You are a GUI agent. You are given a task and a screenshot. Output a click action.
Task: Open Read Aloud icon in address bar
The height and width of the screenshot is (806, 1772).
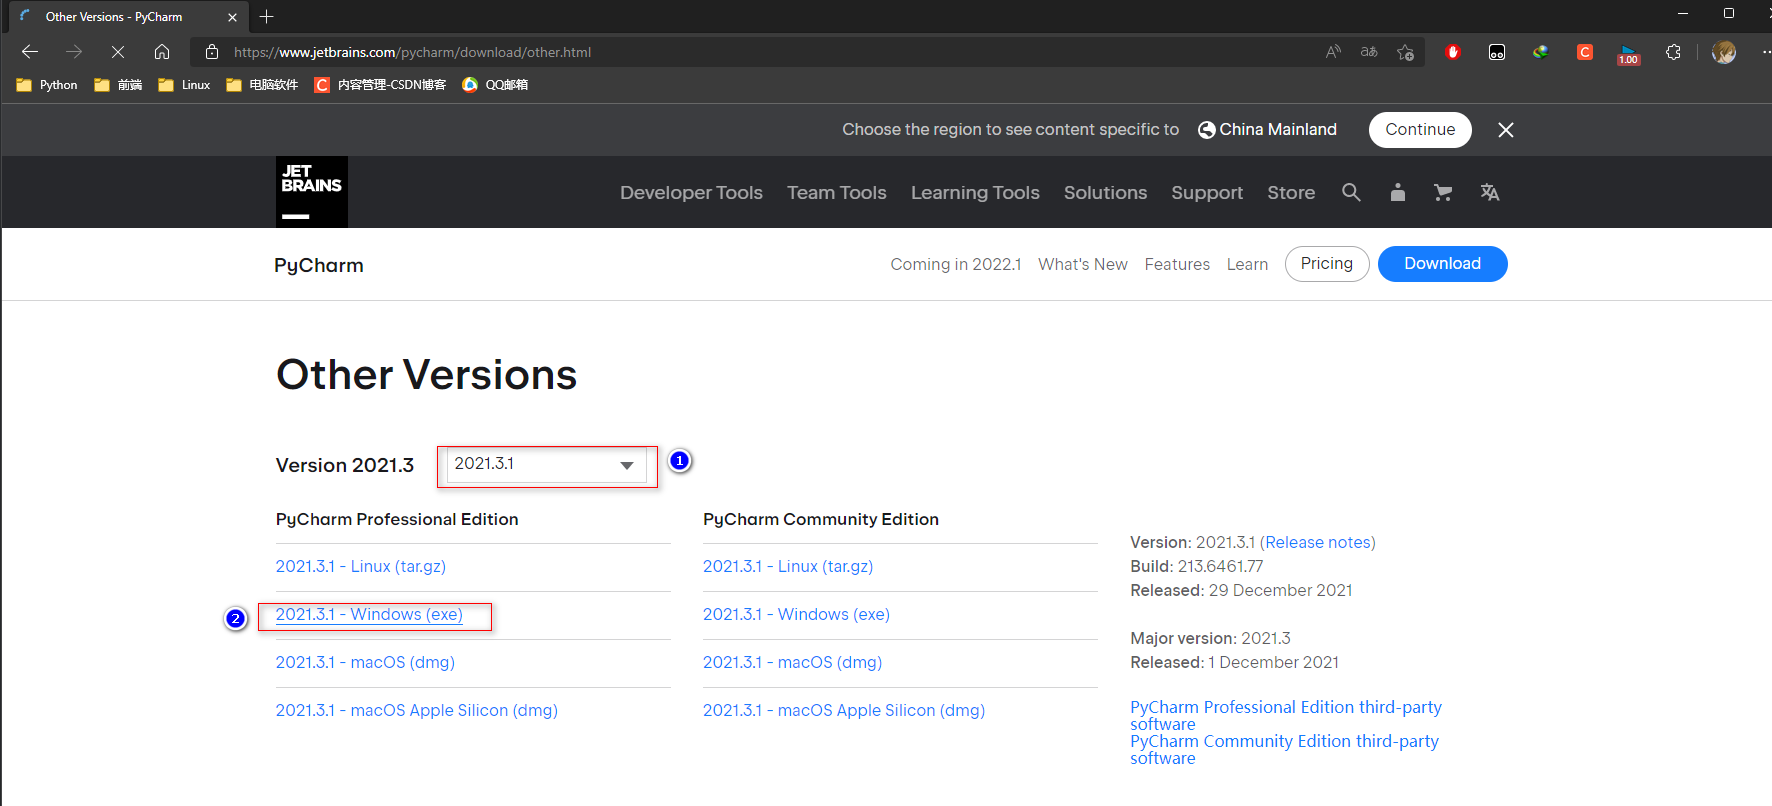[1333, 52]
